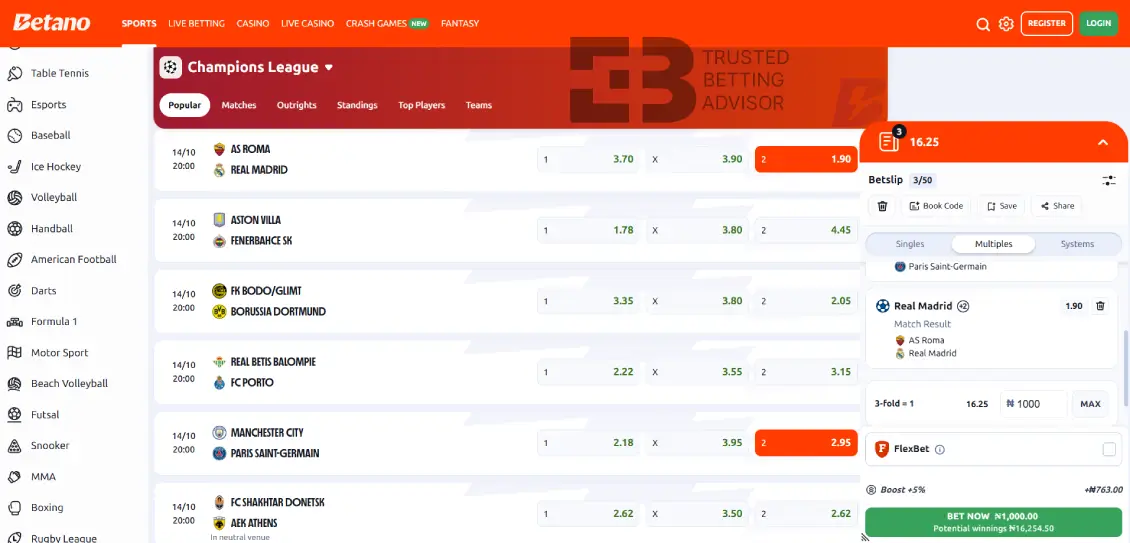Save the betslip
The height and width of the screenshot is (543, 1130).
click(x=1001, y=206)
